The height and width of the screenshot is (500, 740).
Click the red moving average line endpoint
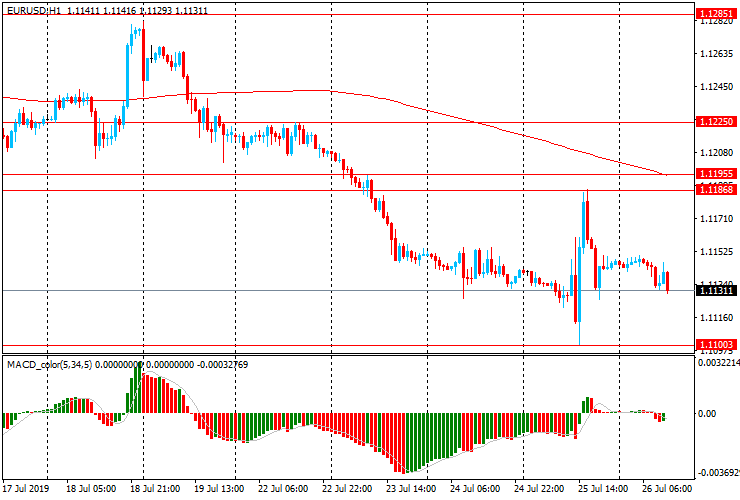point(666,175)
